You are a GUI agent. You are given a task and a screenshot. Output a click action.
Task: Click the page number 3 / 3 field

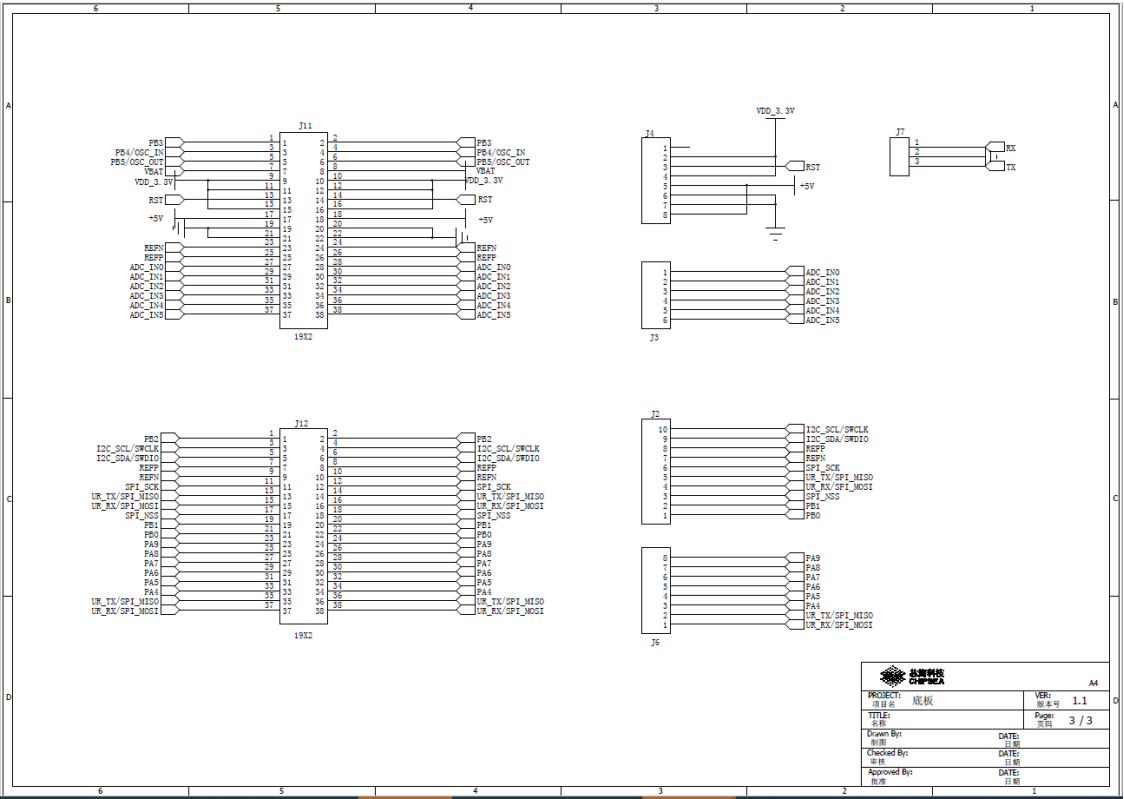(1080, 720)
